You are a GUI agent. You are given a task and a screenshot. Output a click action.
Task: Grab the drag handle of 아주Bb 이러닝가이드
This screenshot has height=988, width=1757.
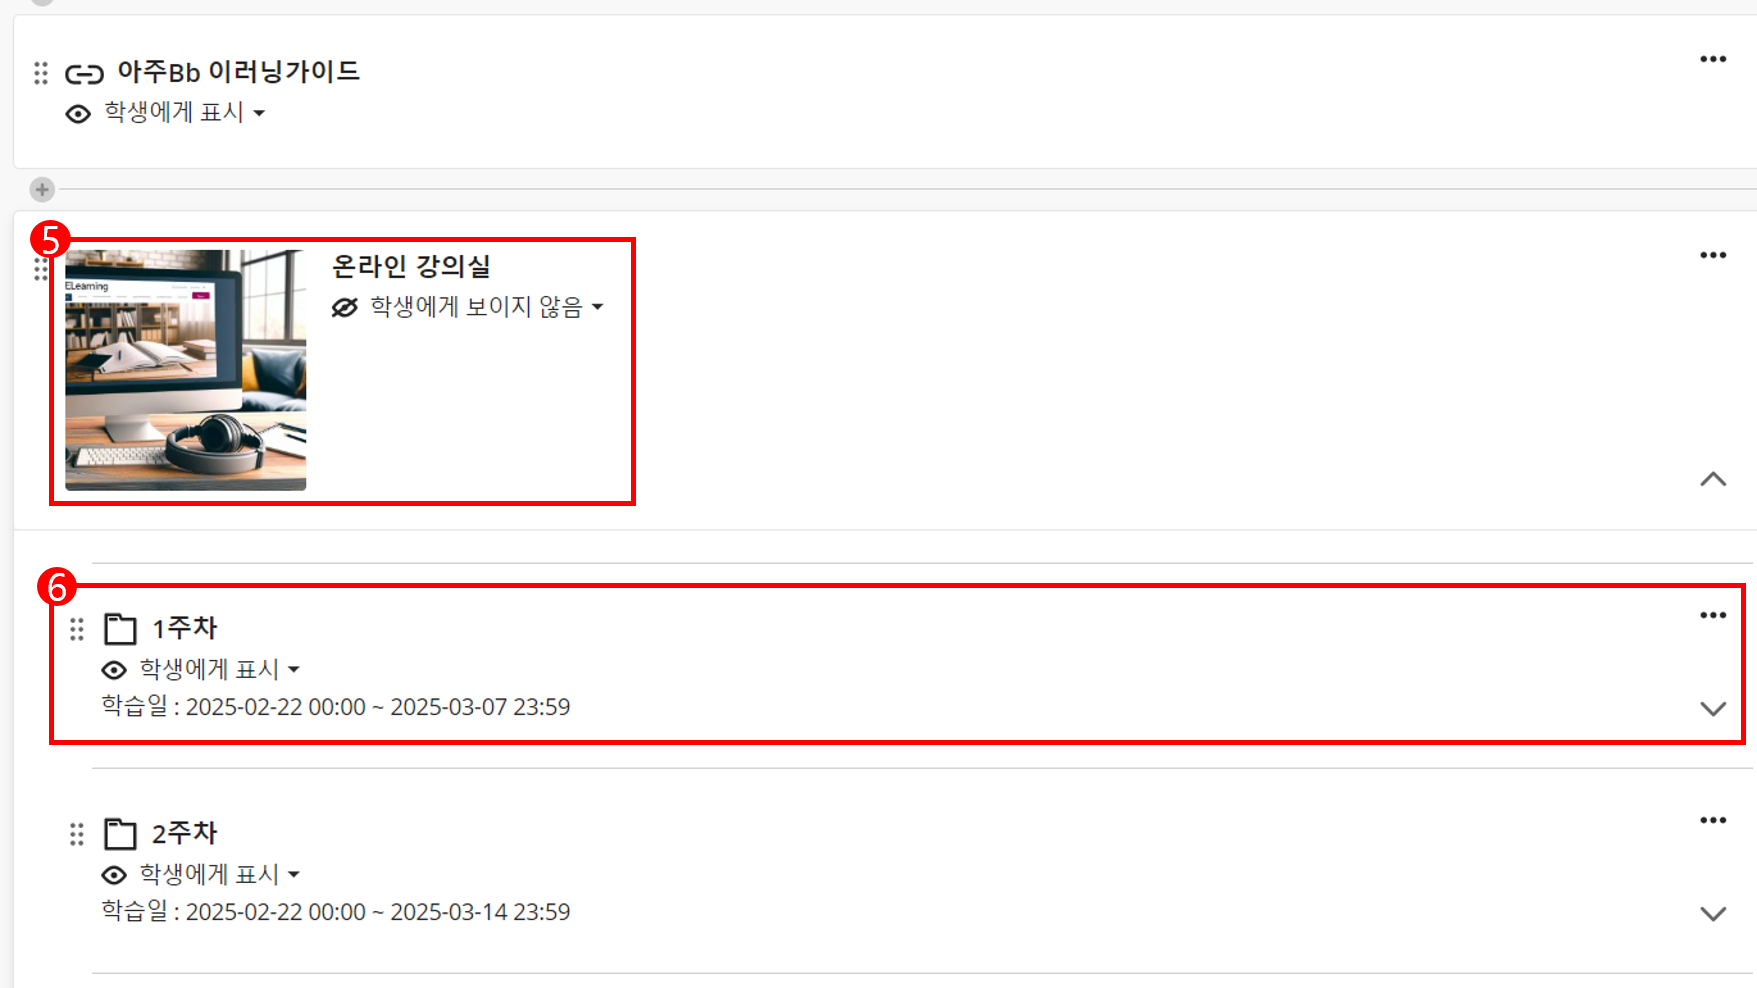pos(41,73)
